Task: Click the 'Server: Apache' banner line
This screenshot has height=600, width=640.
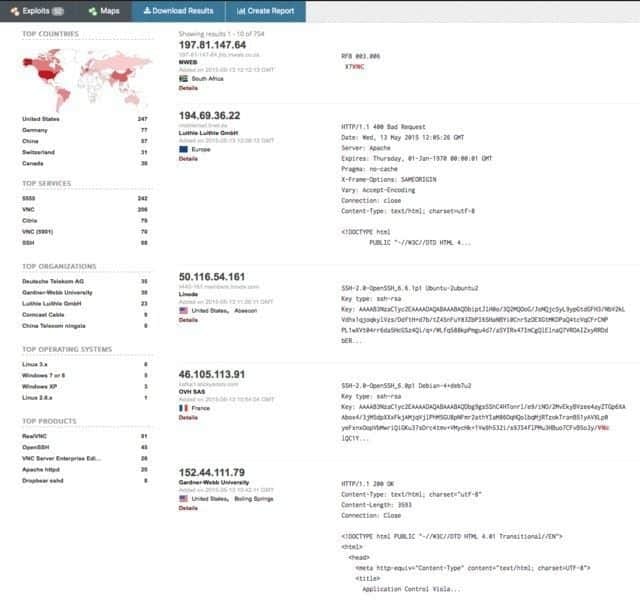Action: tap(366, 148)
